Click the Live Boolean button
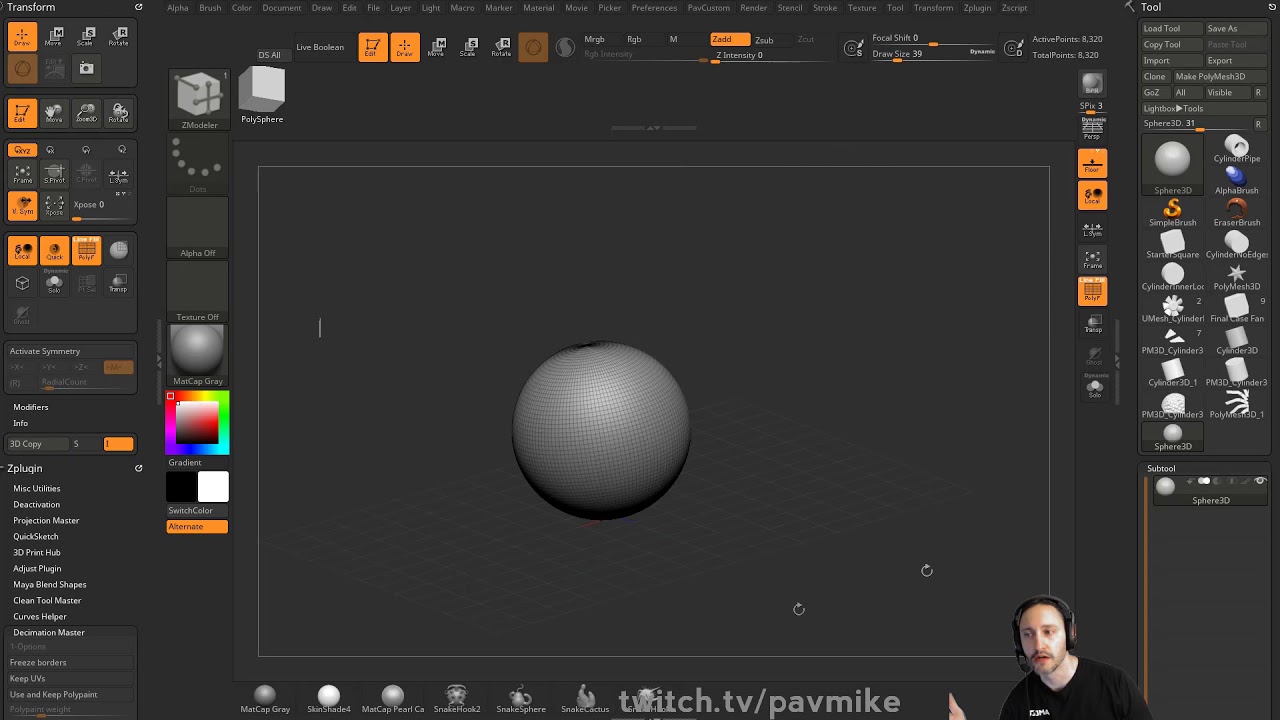 coord(320,47)
